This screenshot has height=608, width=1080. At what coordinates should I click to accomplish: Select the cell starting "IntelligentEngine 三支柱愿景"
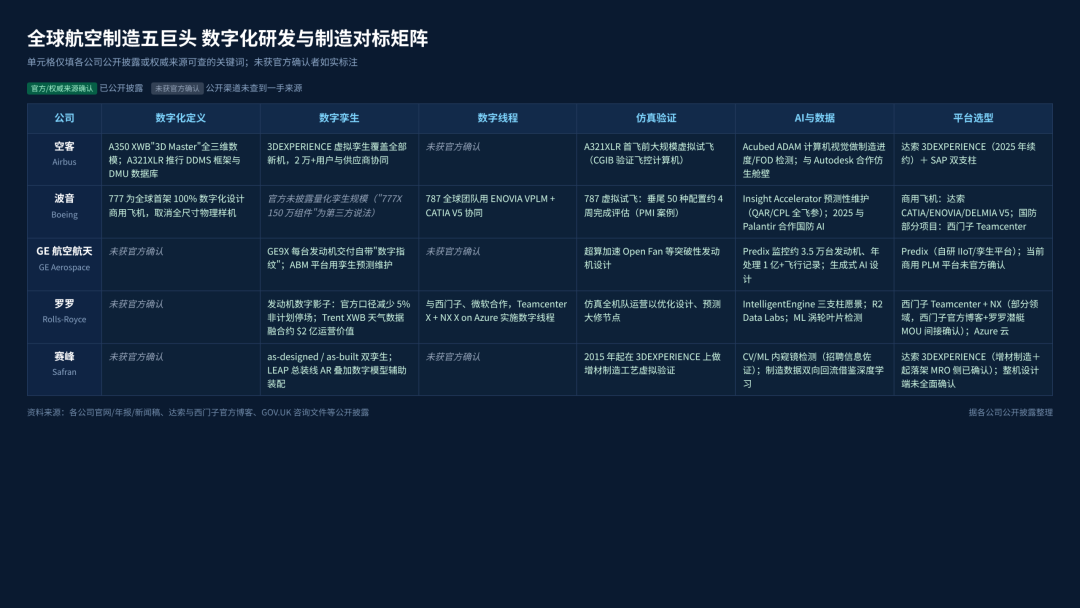[x=814, y=317]
